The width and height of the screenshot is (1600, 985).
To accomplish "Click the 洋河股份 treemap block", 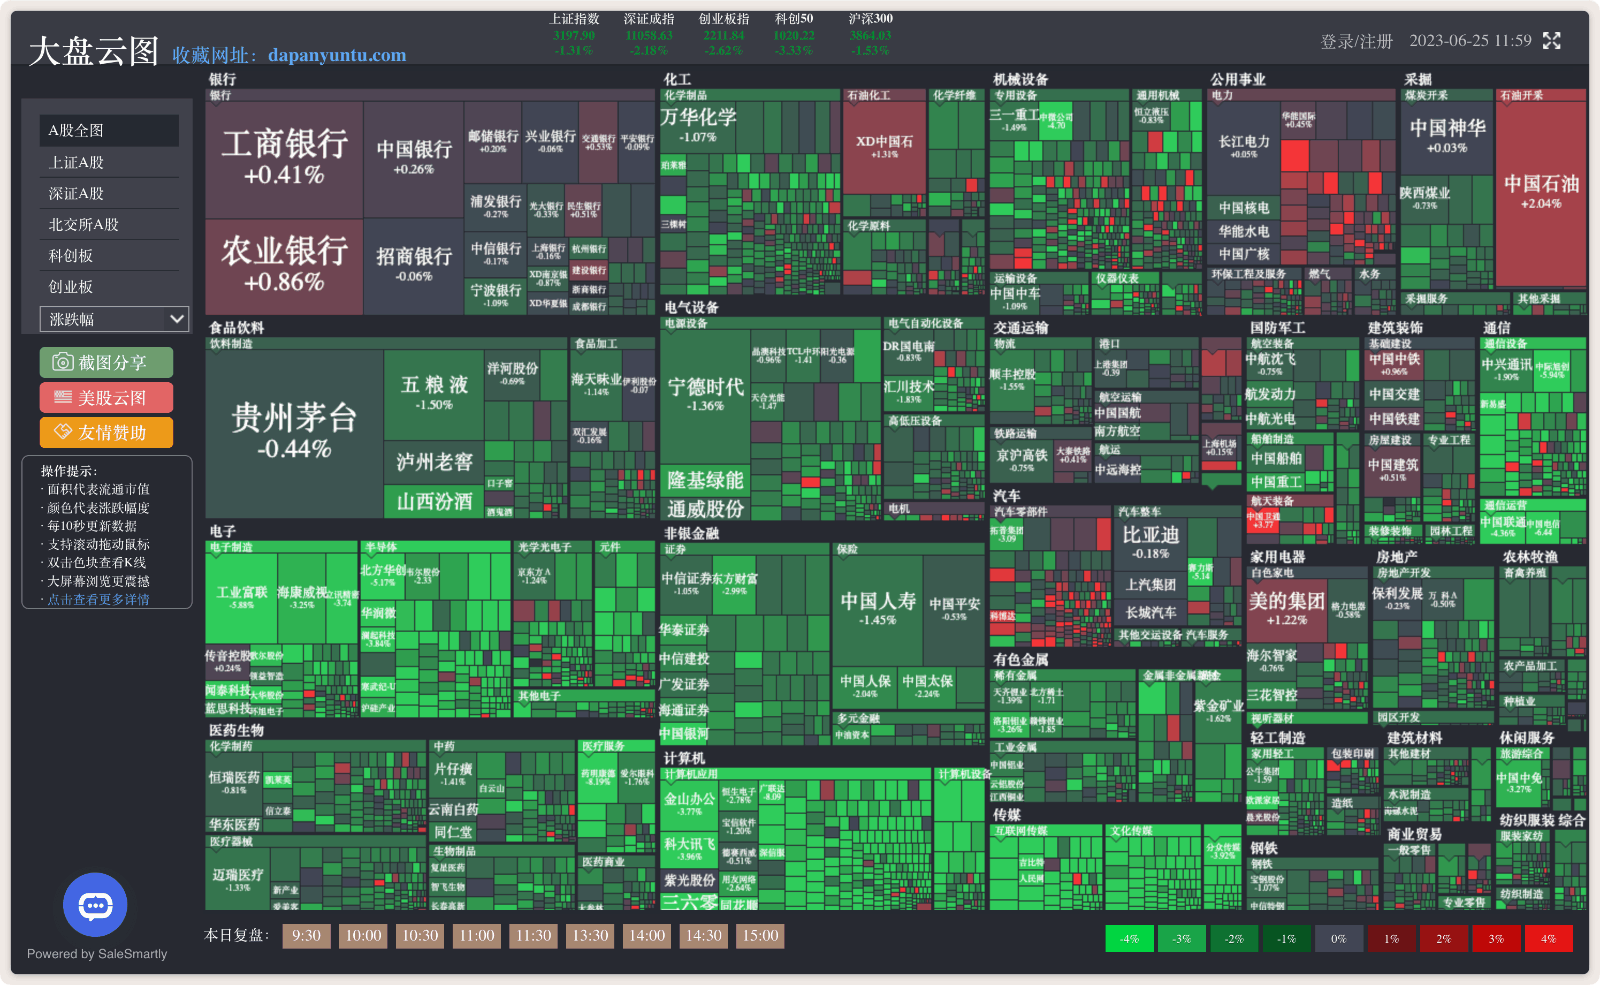I will [512, 374].
